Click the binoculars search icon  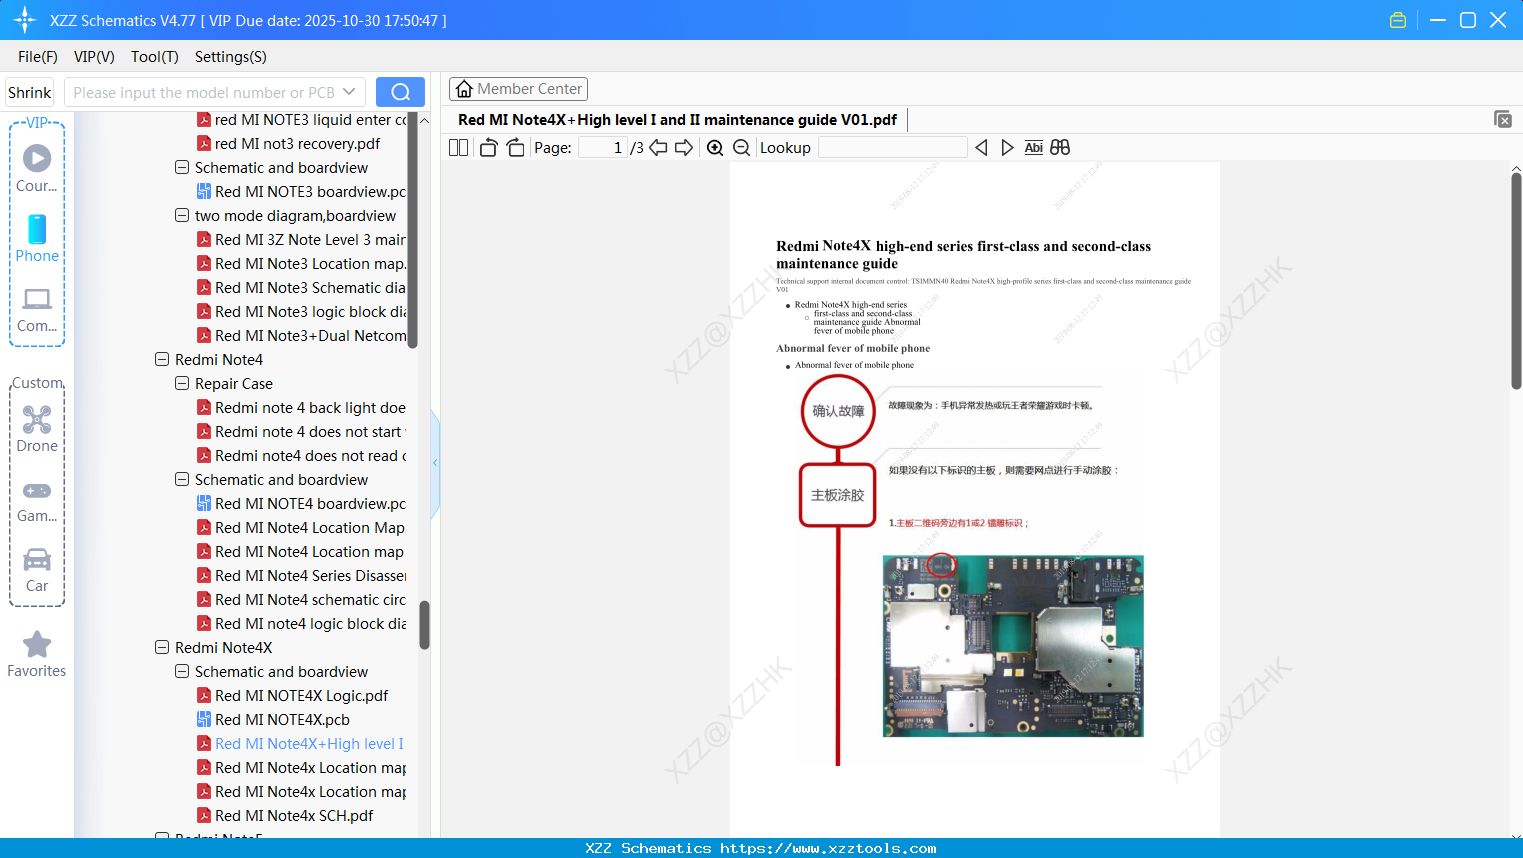click(1060, 147)
